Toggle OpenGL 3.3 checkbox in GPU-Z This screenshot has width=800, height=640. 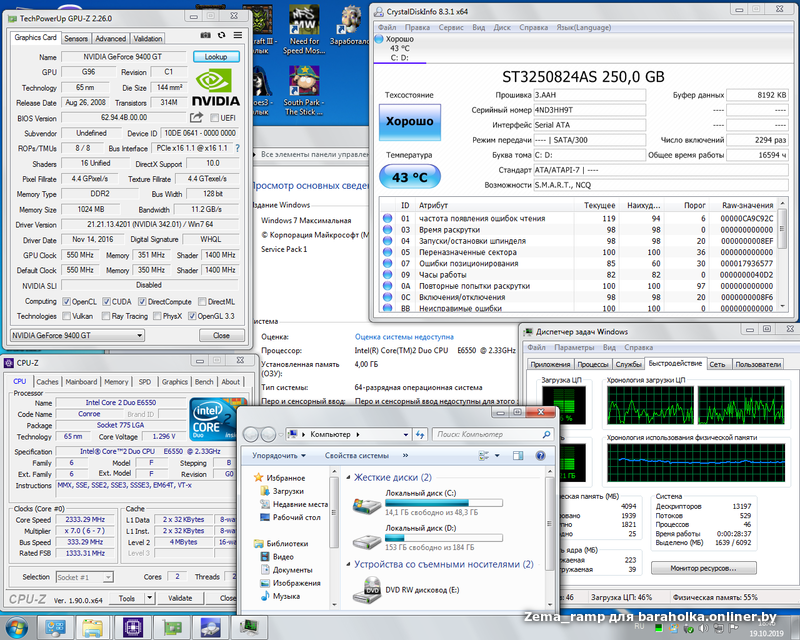(192, 316)
